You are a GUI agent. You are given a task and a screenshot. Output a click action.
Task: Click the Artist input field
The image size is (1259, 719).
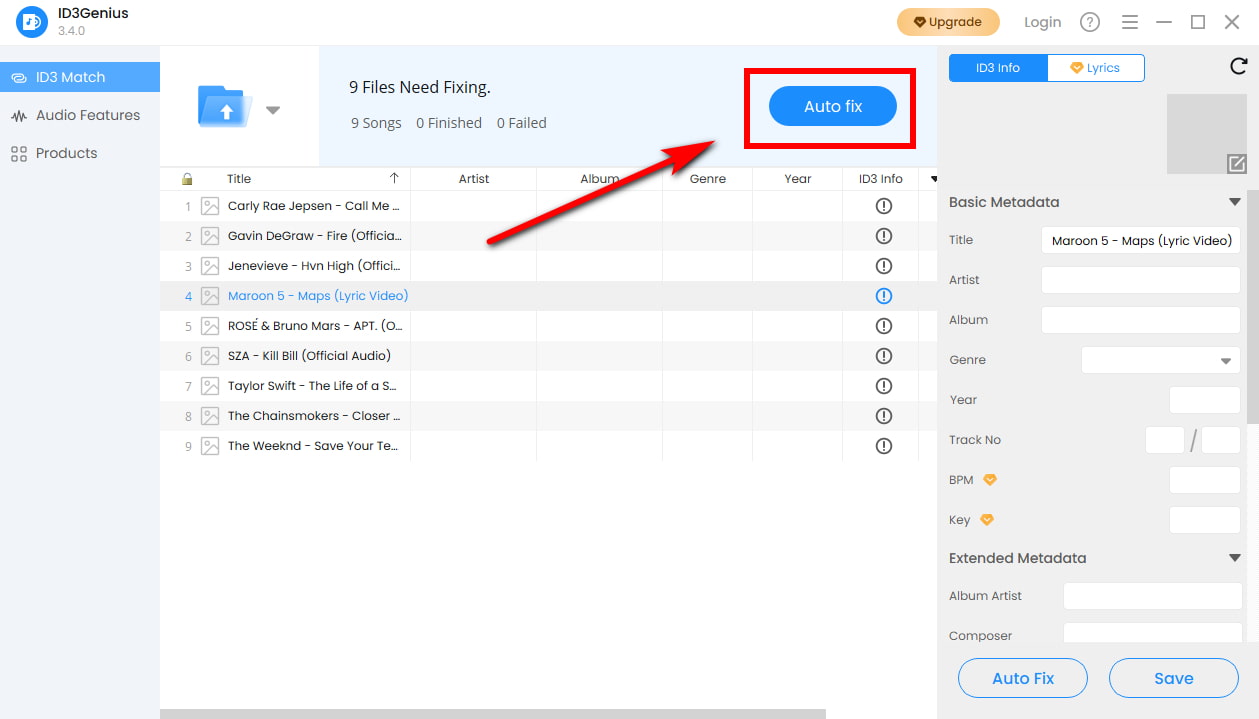click(1140, 280)
